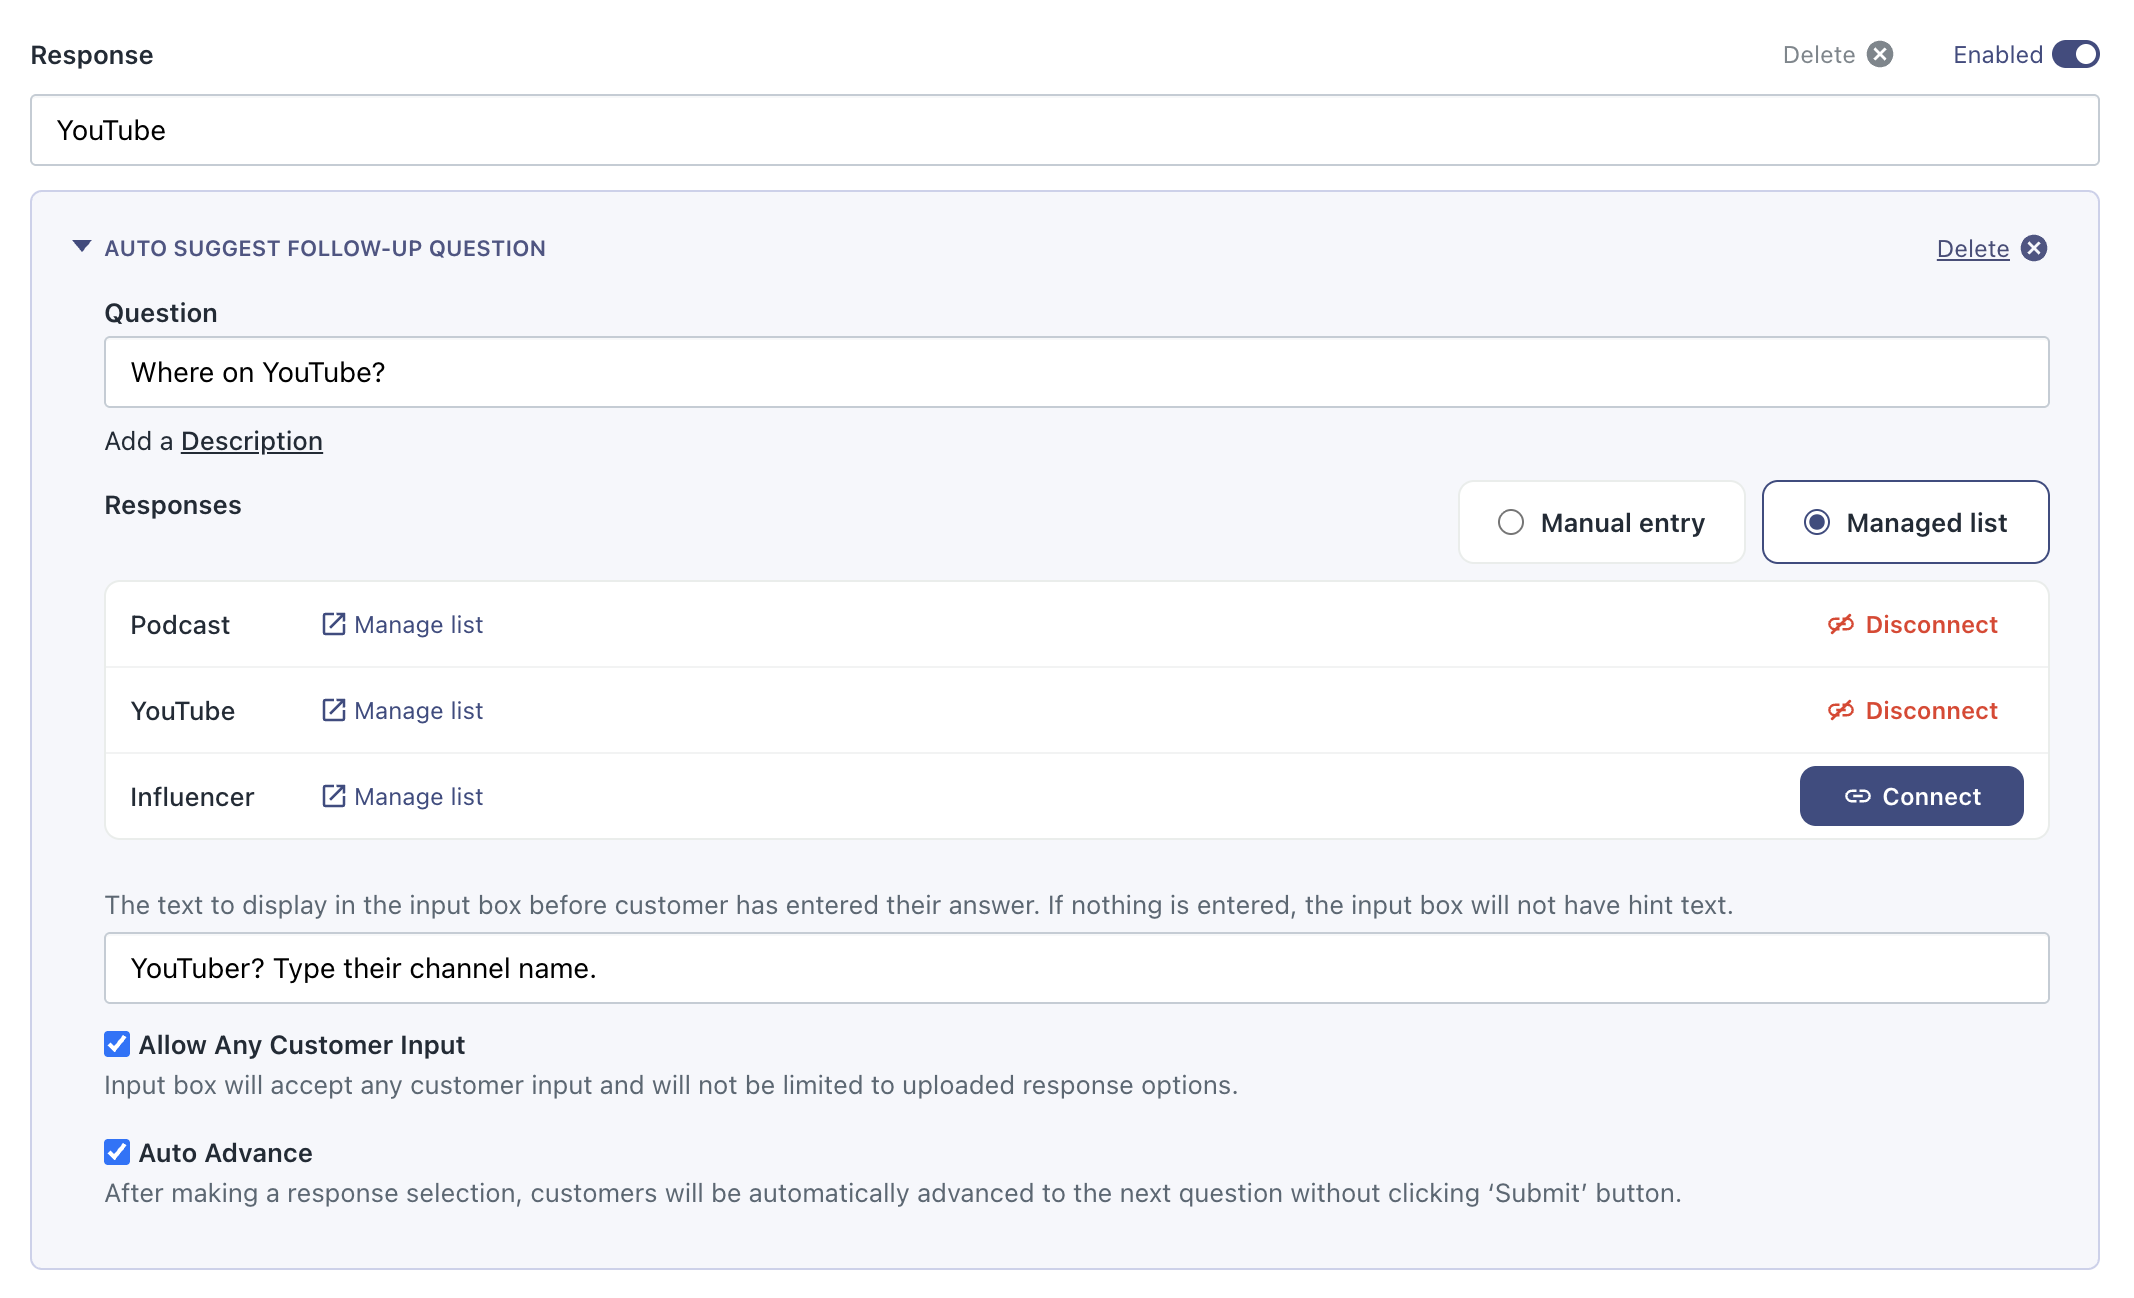Screen dimensions: 2134x1298
Task: Click the external-link icon in YouTube row
Action: pyautogui.click(x=334, y=710)
